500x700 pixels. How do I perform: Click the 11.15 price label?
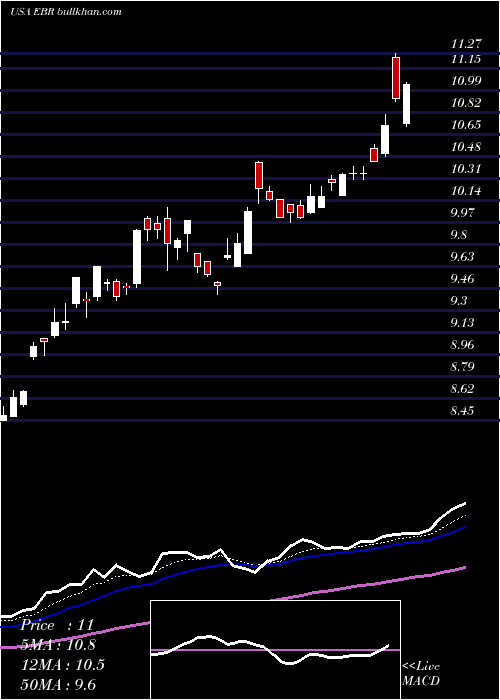pos(466,59)
